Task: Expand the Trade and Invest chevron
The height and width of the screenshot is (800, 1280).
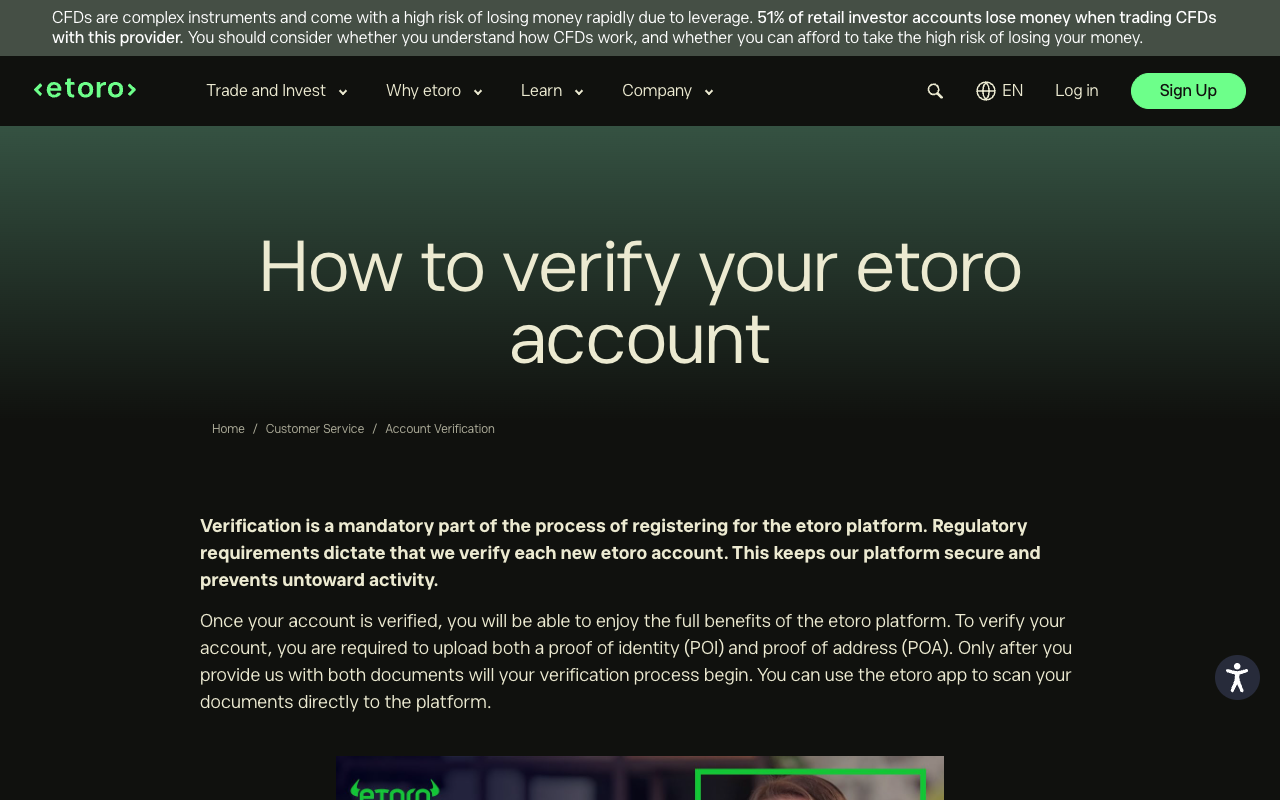Action: click(x=343, y=92)
